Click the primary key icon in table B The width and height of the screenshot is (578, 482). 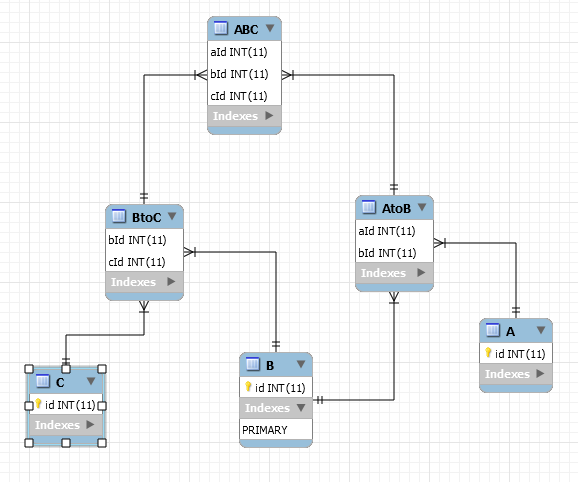click(x=248, y=387)
